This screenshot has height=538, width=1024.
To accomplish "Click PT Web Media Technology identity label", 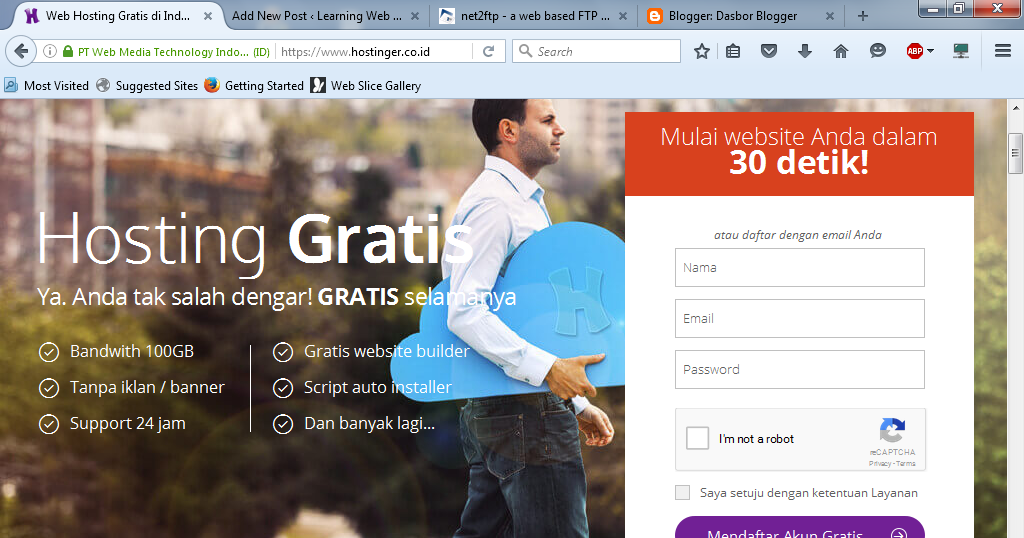I will point(174,52).
